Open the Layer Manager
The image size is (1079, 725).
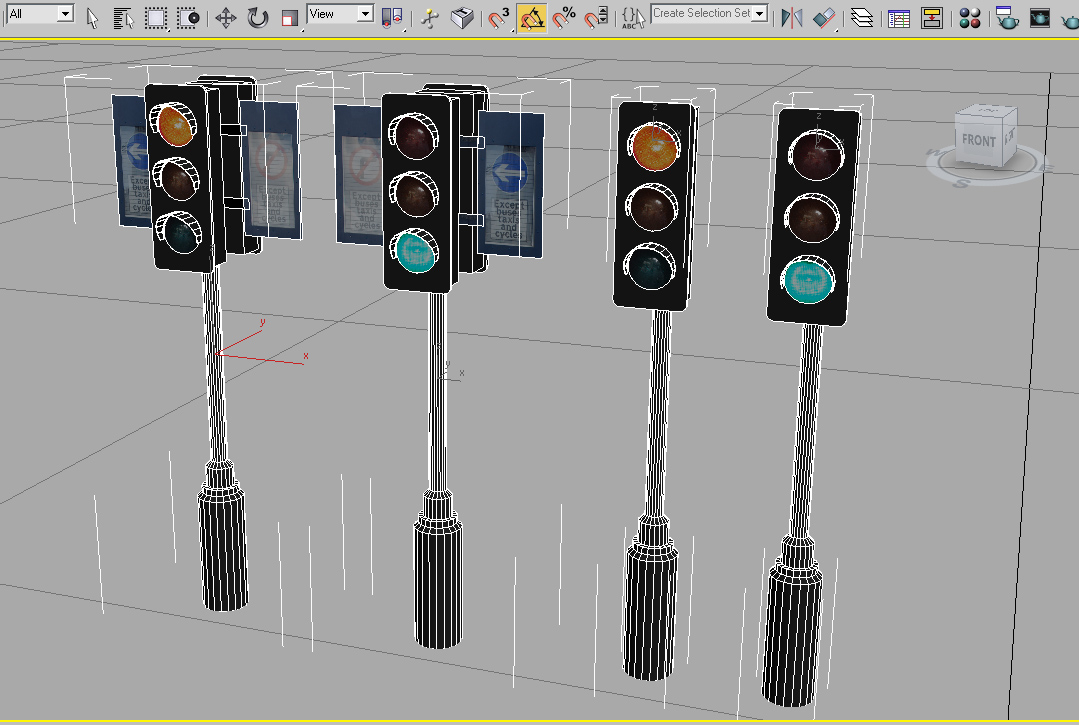coord(862,17)
